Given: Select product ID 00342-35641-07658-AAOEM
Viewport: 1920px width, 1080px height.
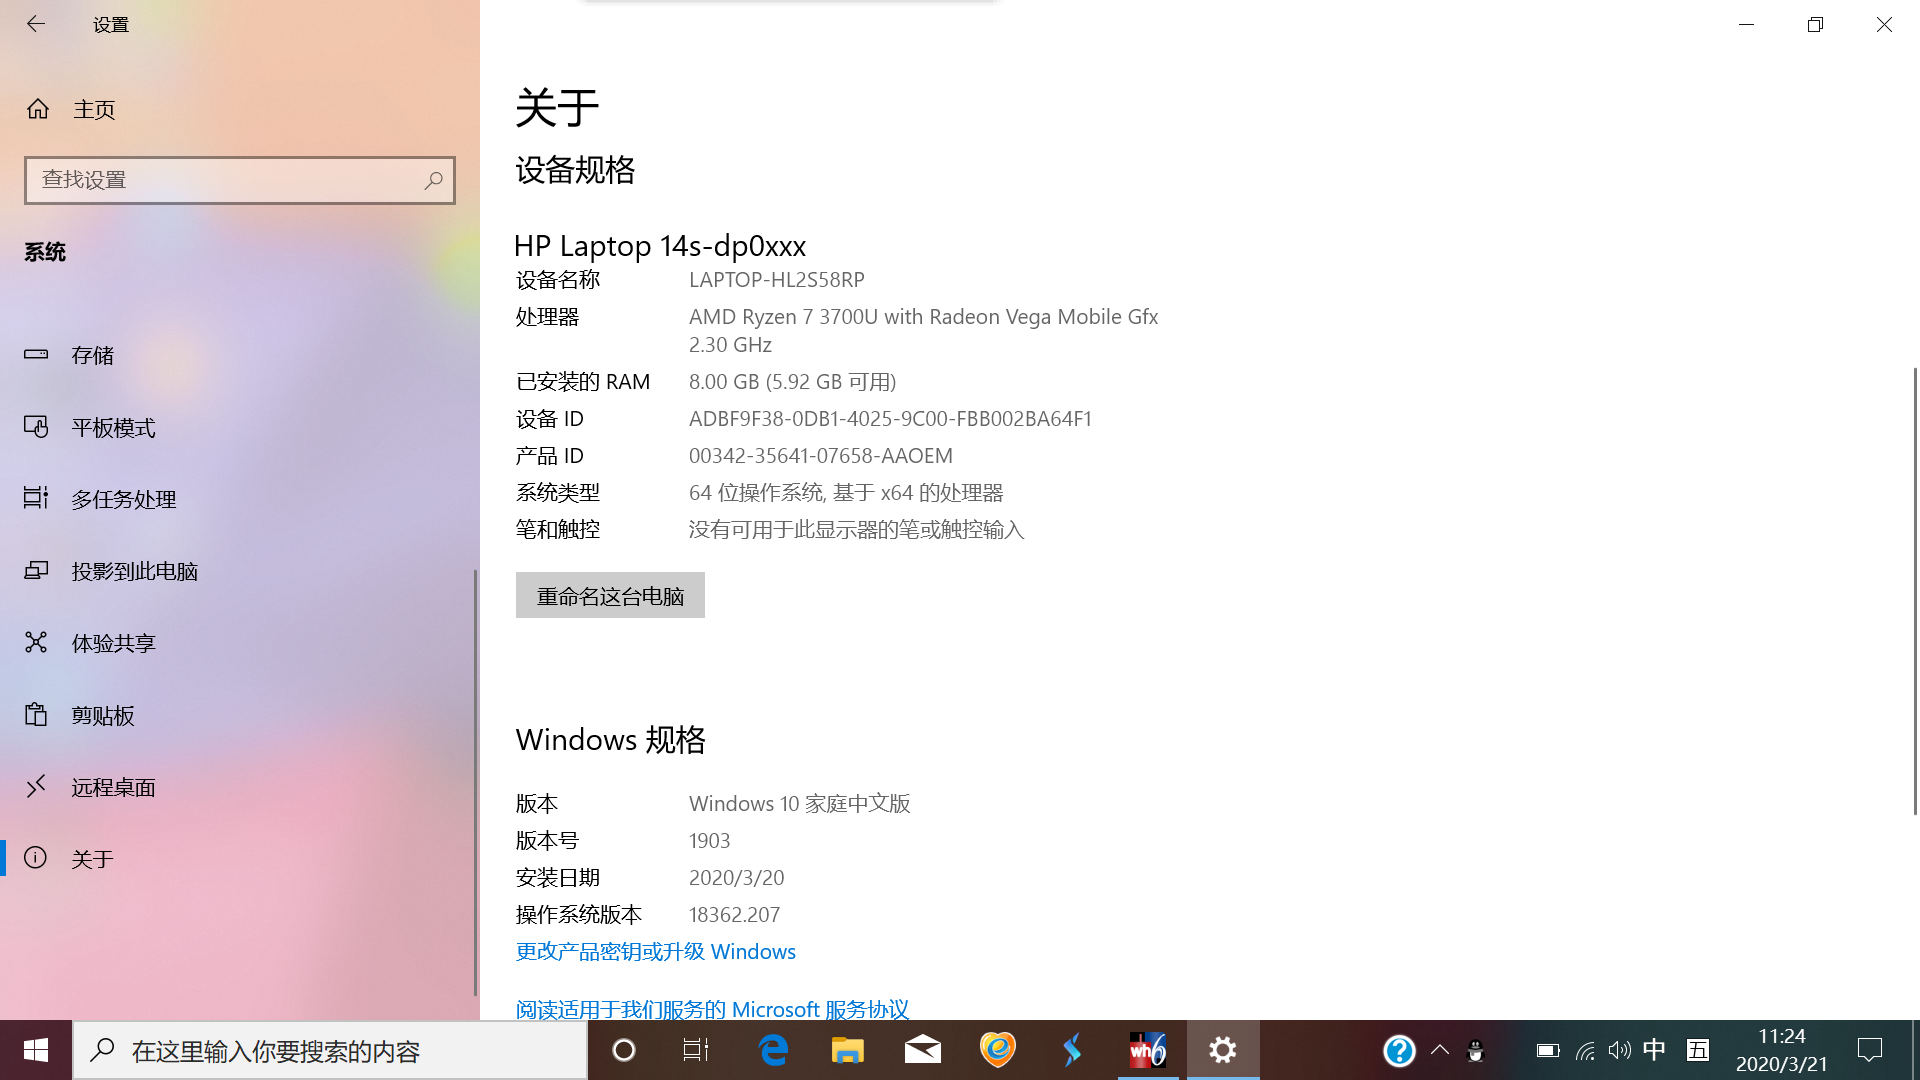Looking at the screenshot, I should coord(821,455).
